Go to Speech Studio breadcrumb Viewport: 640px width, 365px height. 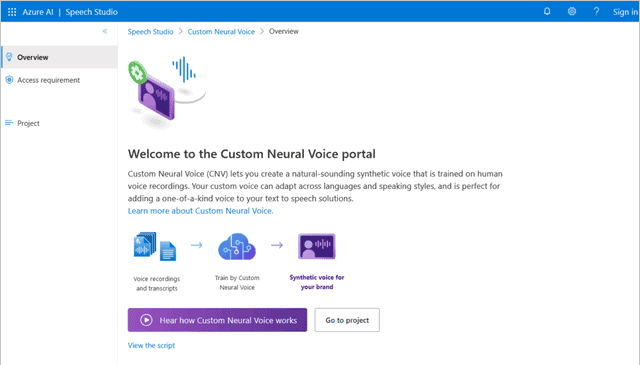[150, 31]
